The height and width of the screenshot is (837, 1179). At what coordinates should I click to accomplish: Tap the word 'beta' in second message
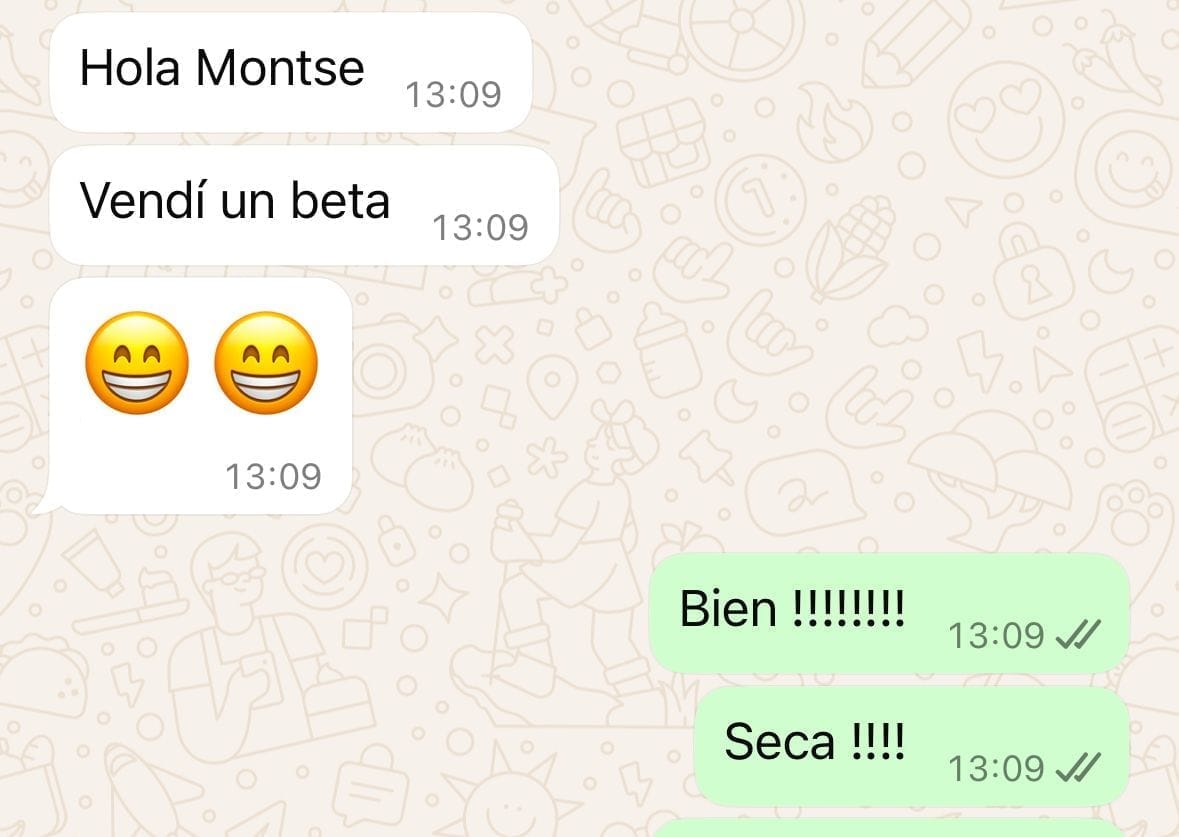341,201
